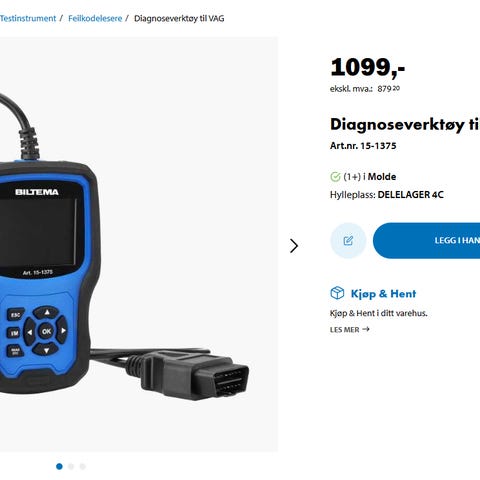Click the Molde store stock text
Viewport: 480px width, 480px height.
click(x=370, y=177)
